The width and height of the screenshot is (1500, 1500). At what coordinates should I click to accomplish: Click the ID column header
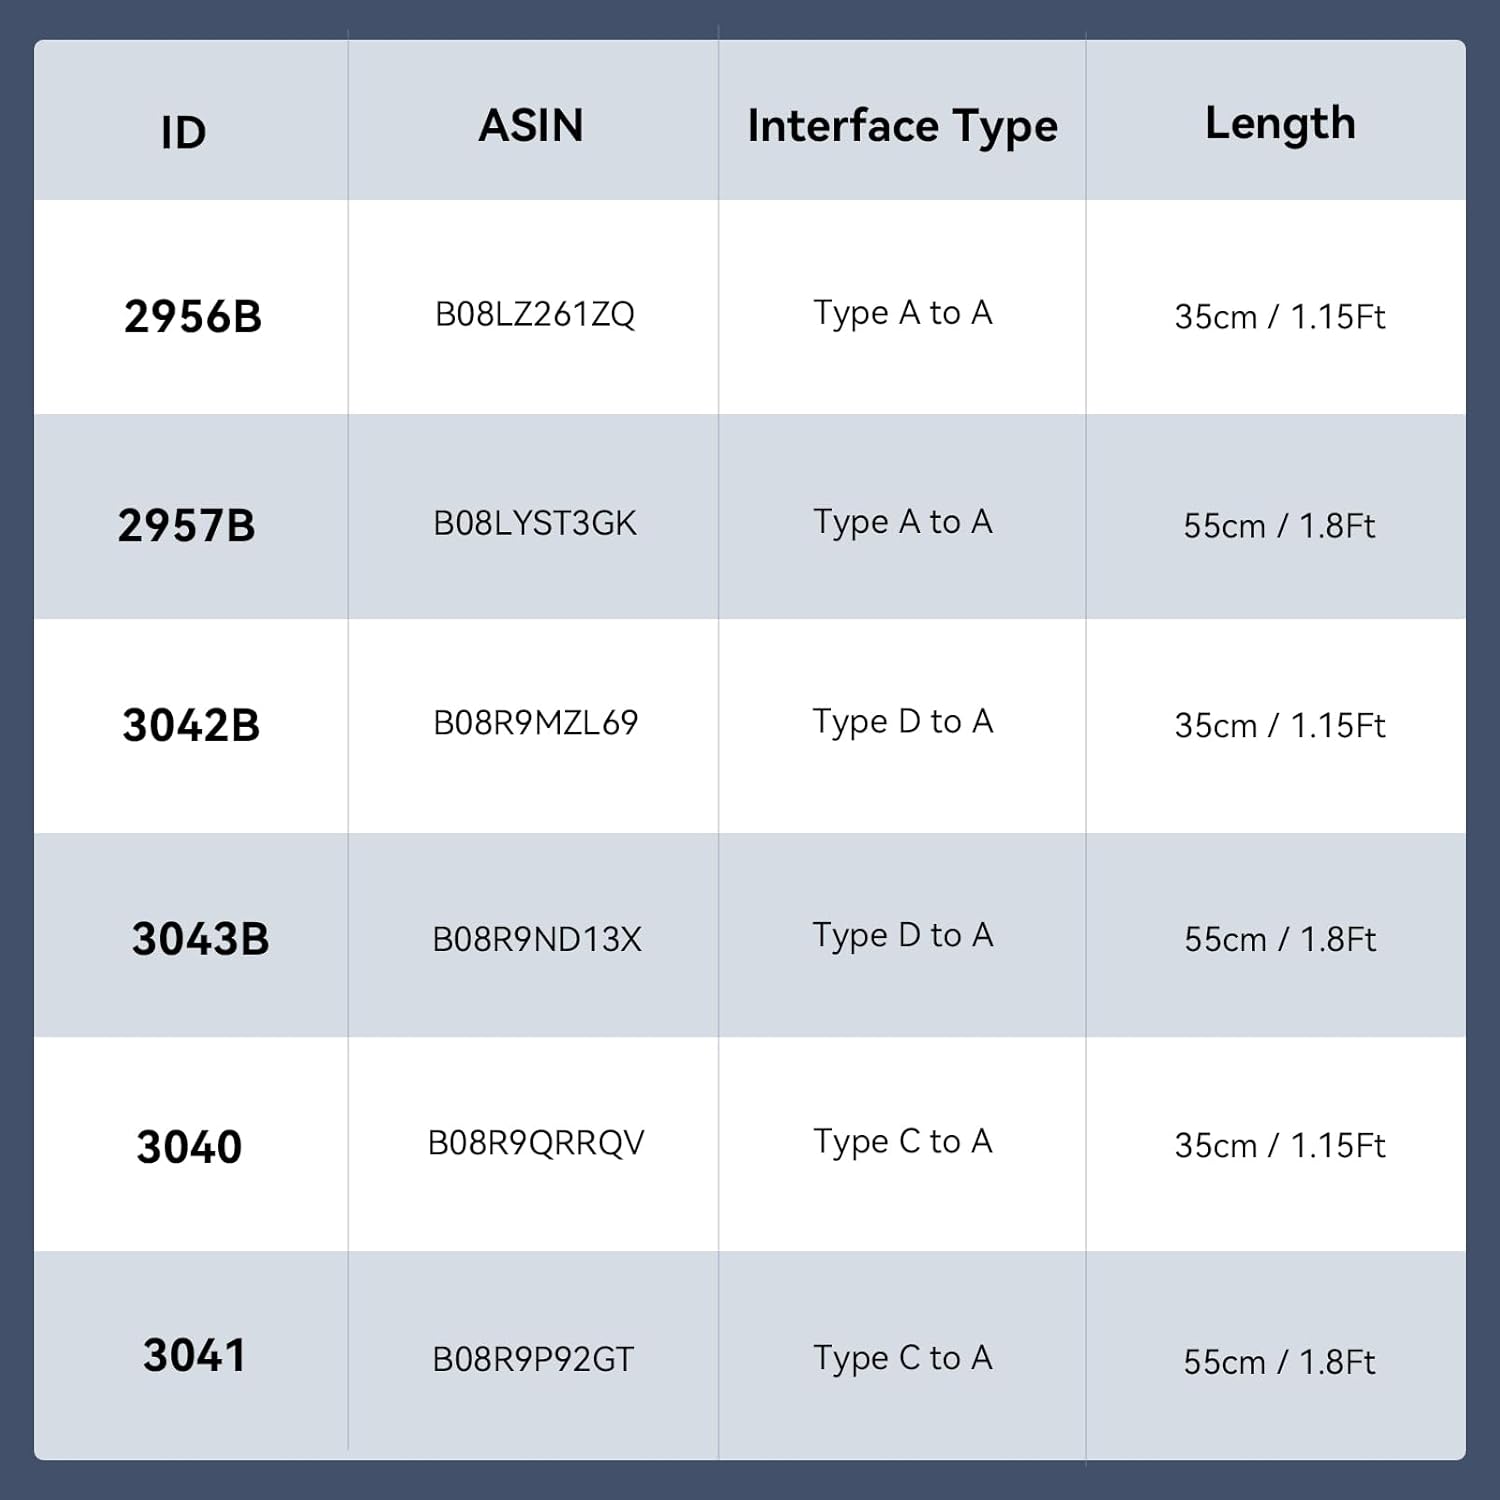coord(183,132)
